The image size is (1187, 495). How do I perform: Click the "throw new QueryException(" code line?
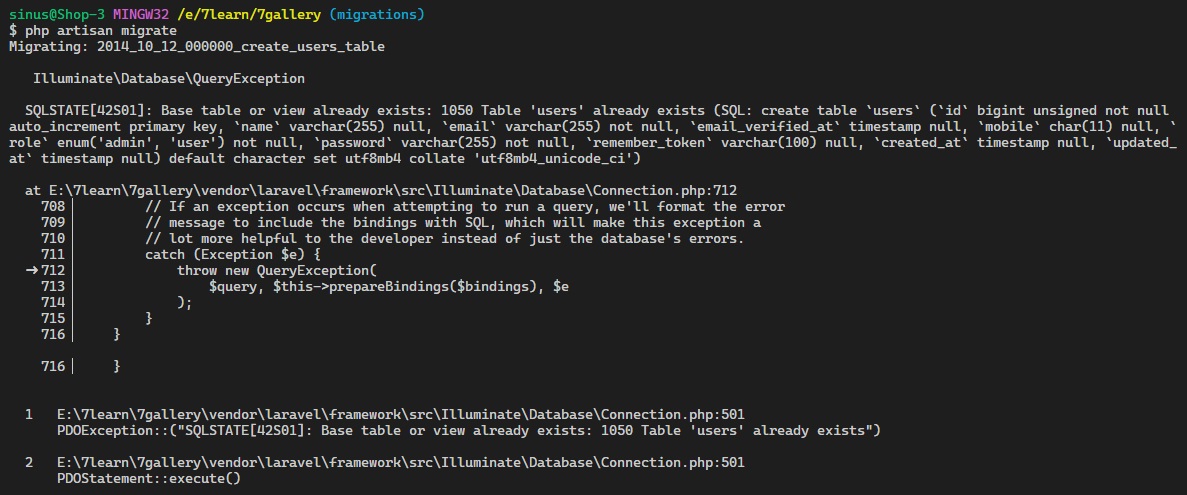coord(277,270)
